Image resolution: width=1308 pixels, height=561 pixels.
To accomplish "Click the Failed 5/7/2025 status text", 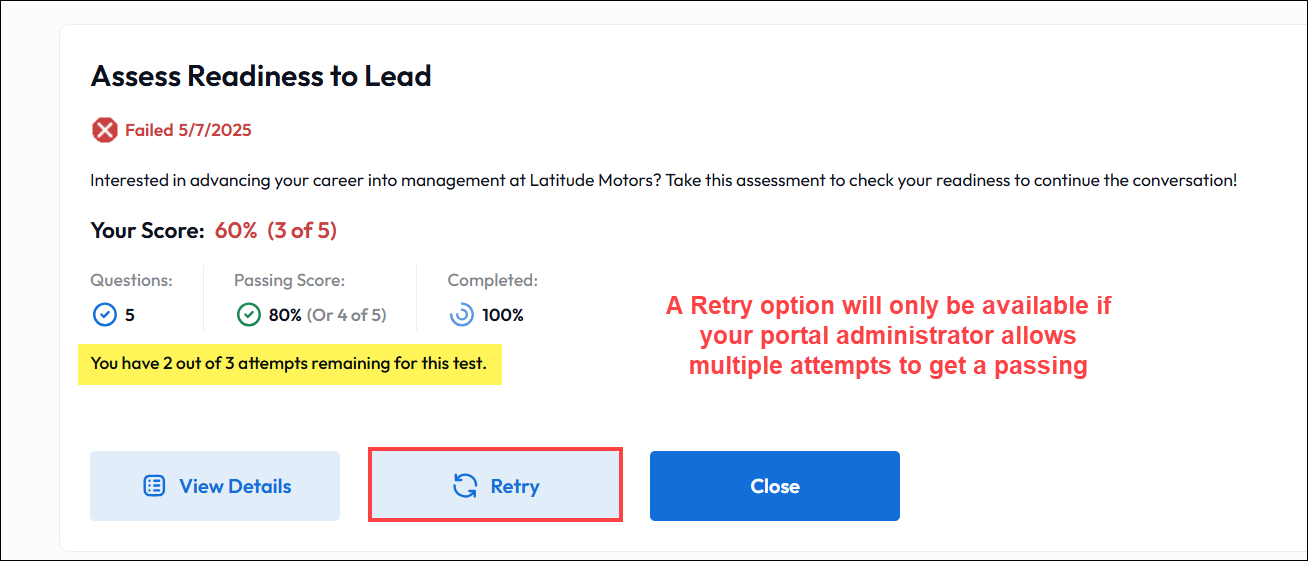I will coord(188,130).
